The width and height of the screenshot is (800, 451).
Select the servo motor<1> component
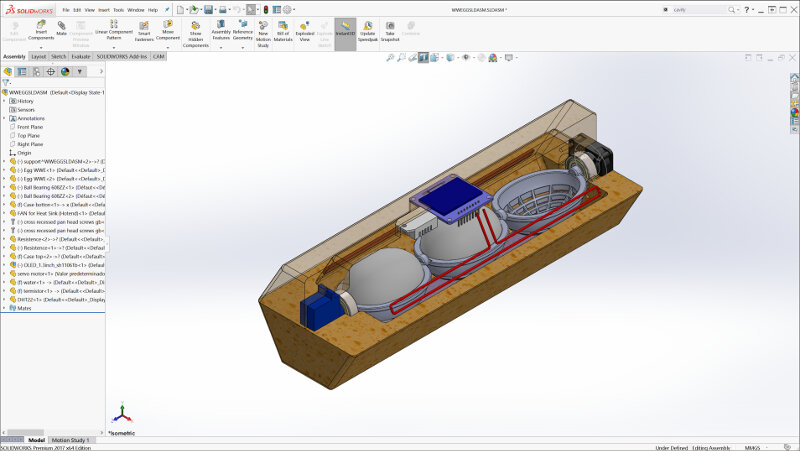61,274
